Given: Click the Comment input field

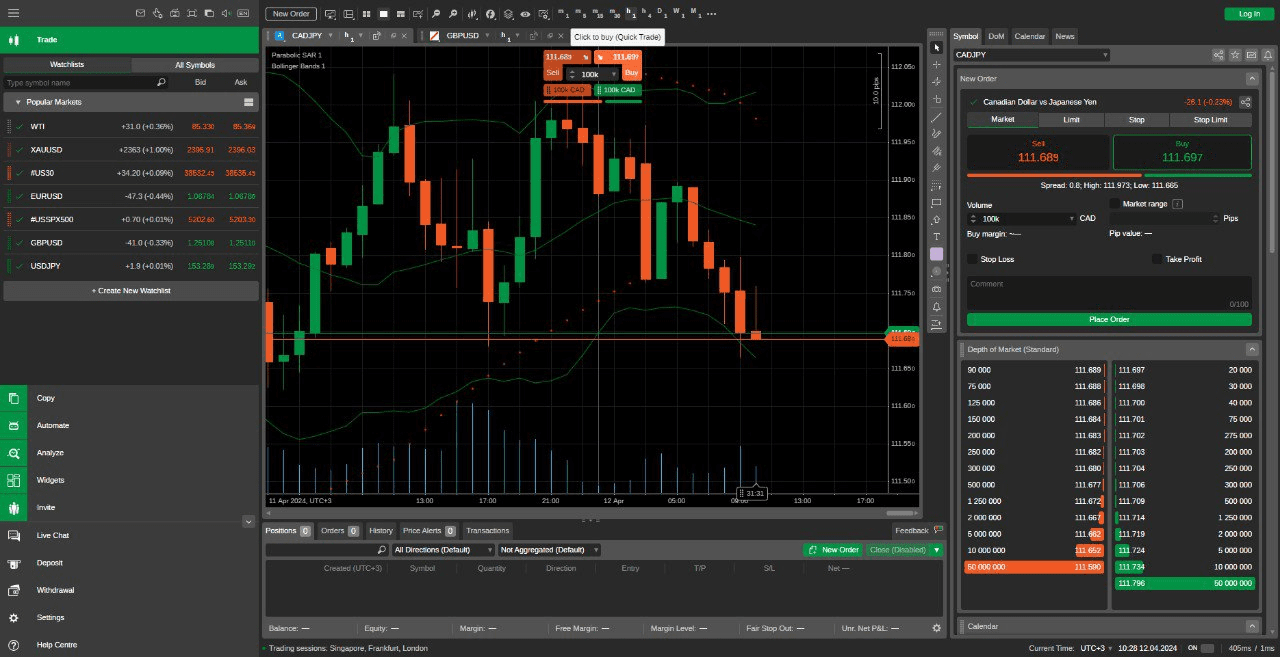Looking at the screenshot, I should click(1108, 290).
